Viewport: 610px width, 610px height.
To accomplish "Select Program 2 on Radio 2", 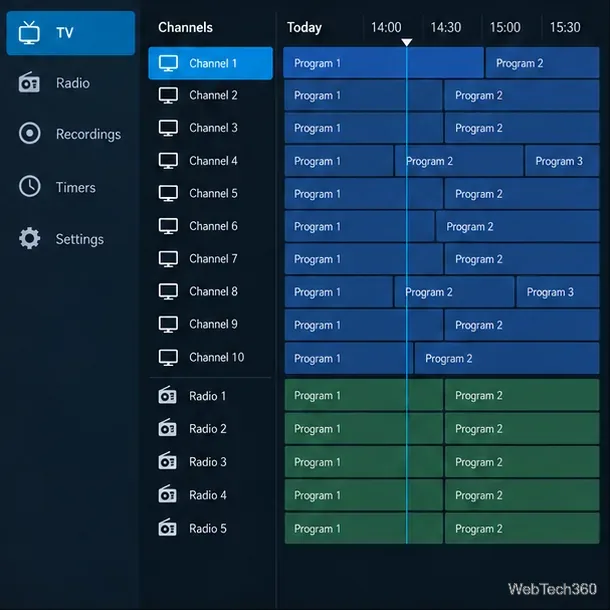I will coord(522,429).
